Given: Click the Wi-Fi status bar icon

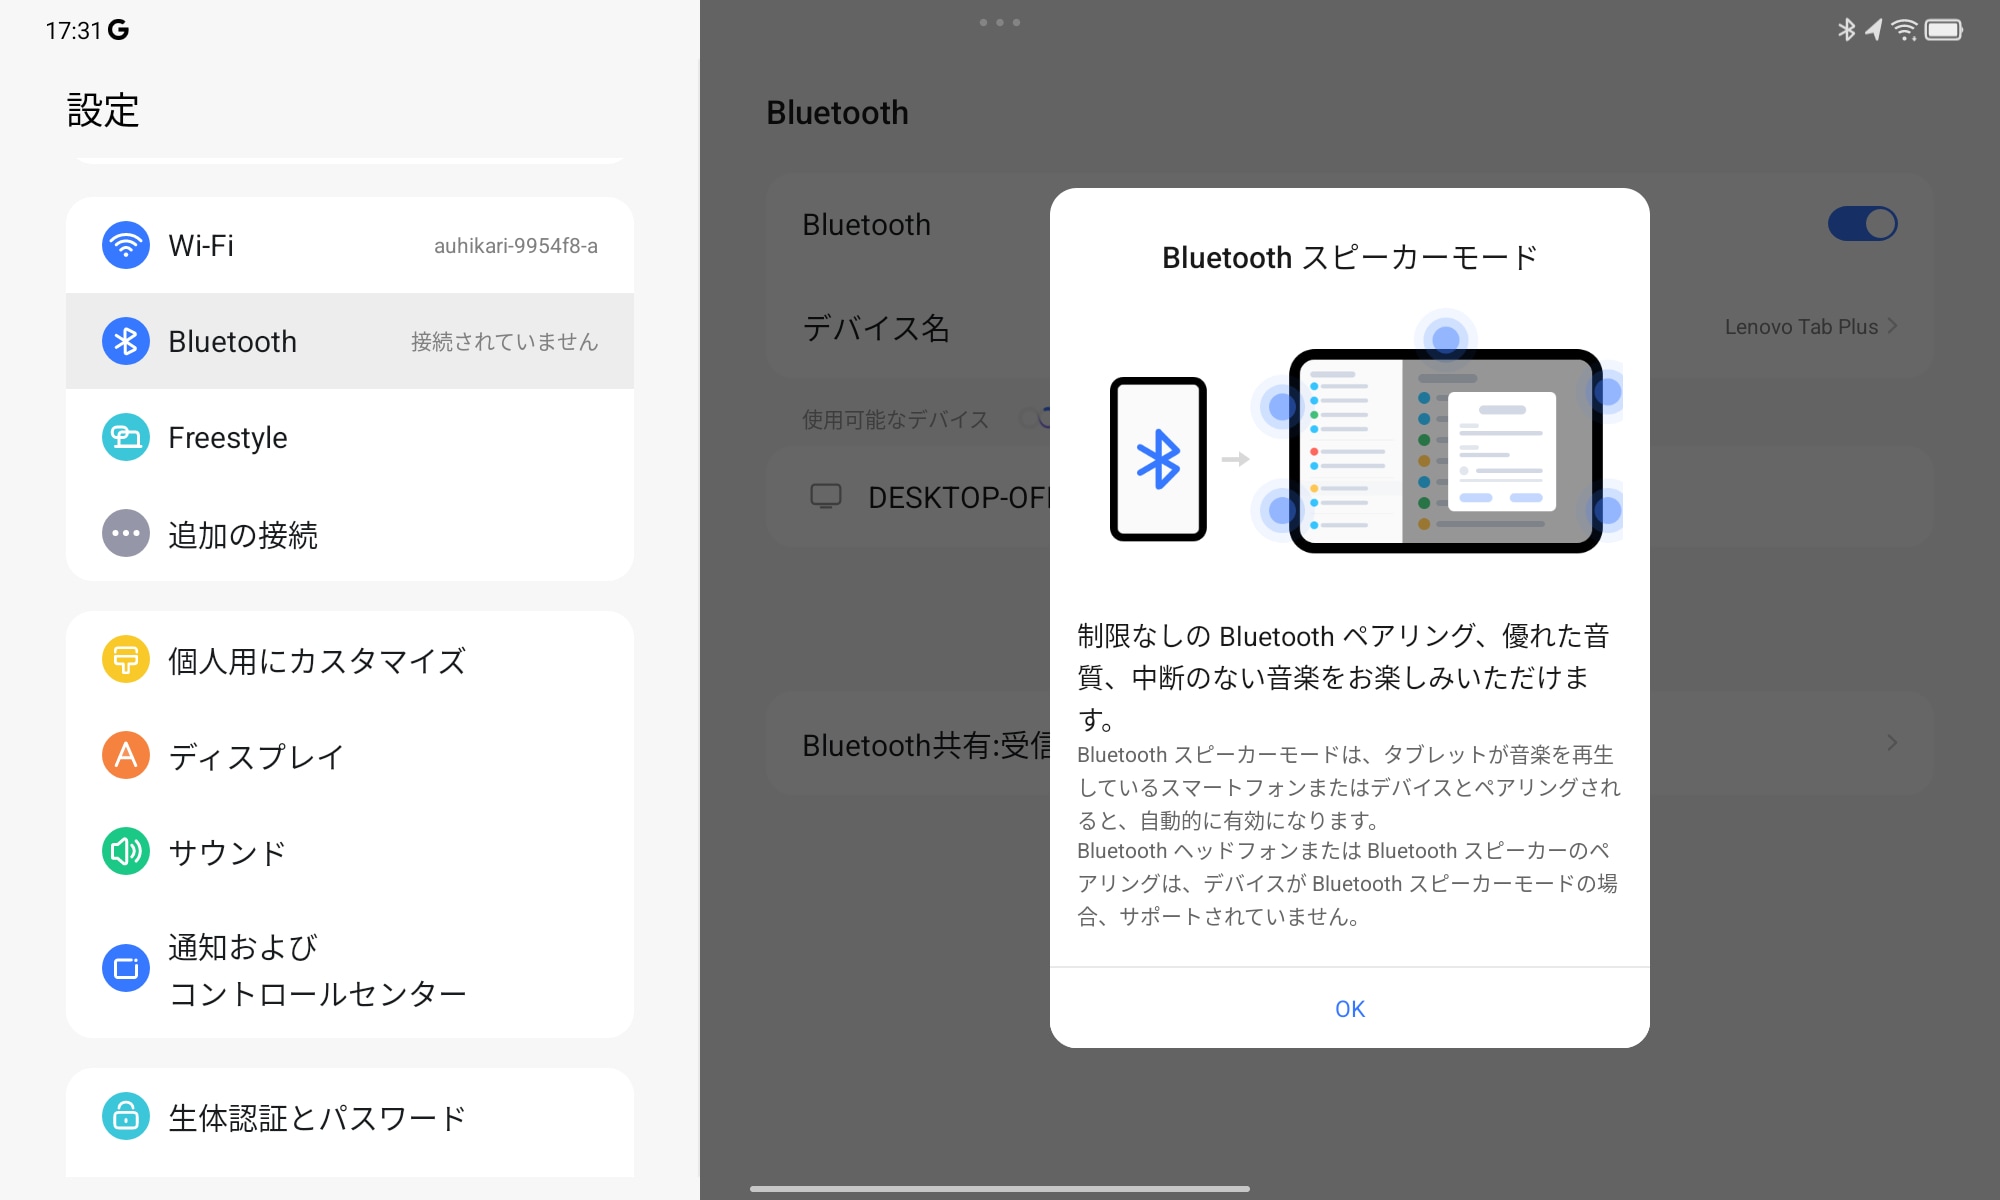Looking at the screenshot, I should [1905, 30].
